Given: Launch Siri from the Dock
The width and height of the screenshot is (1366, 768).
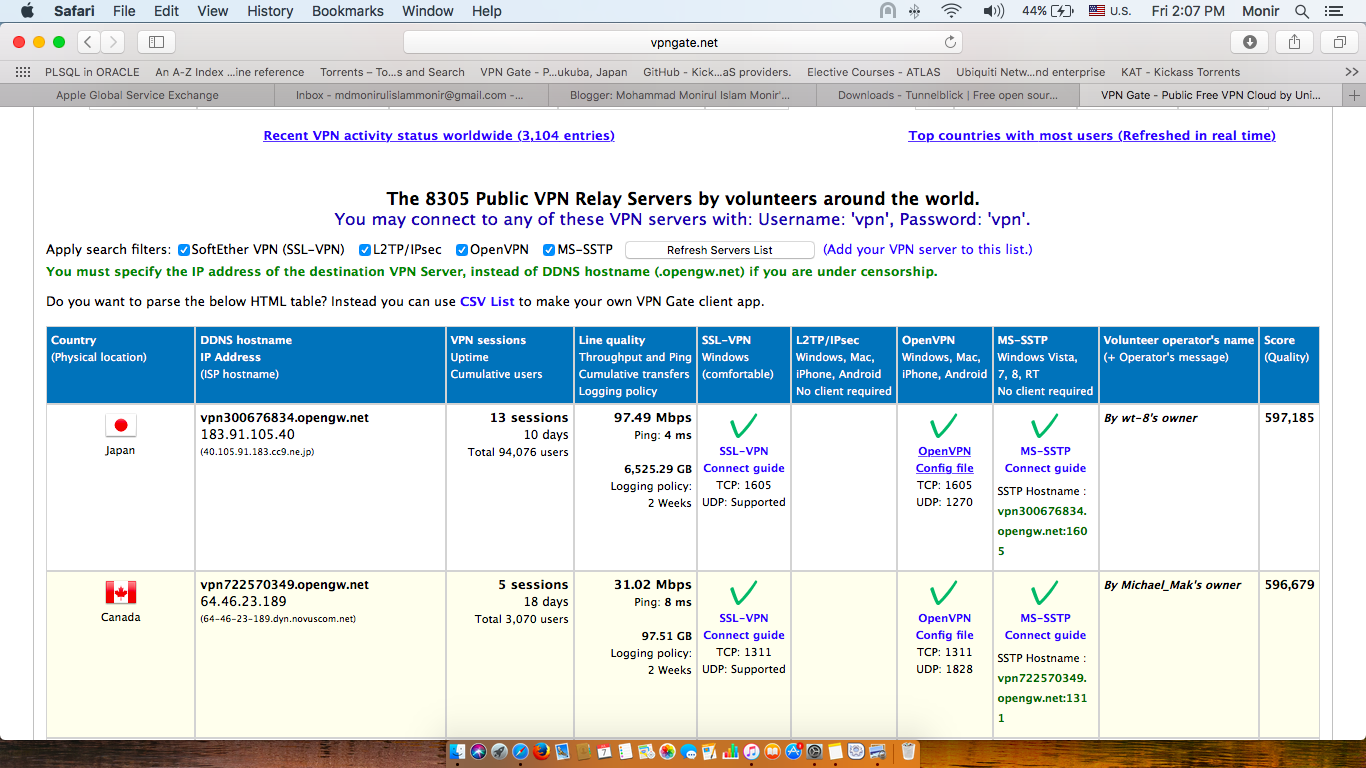Looking at the screenshot, I should pos(479,752).
